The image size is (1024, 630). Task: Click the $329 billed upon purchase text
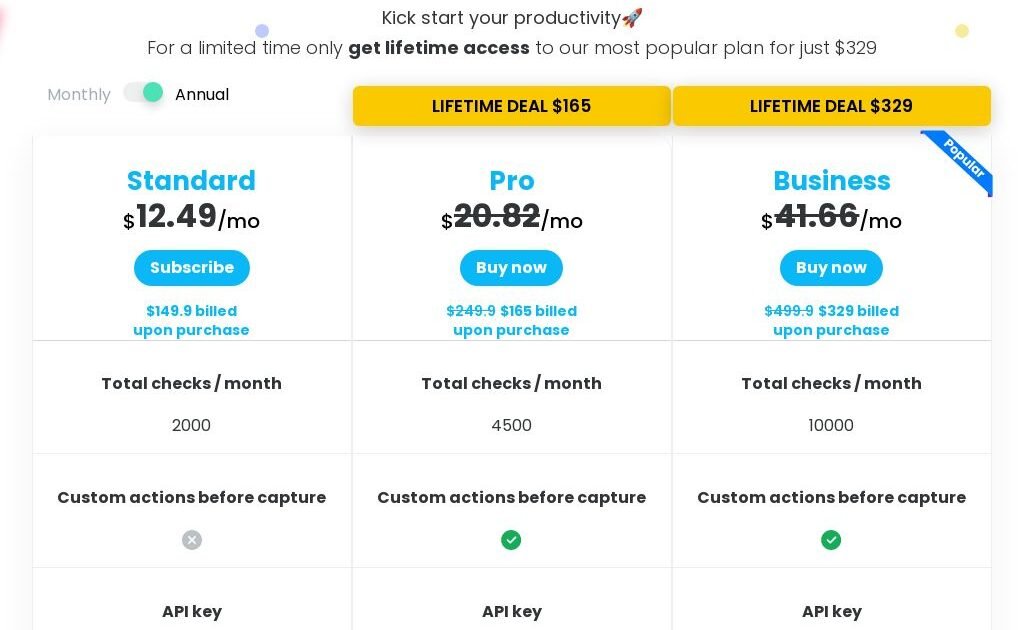point(831,320)
